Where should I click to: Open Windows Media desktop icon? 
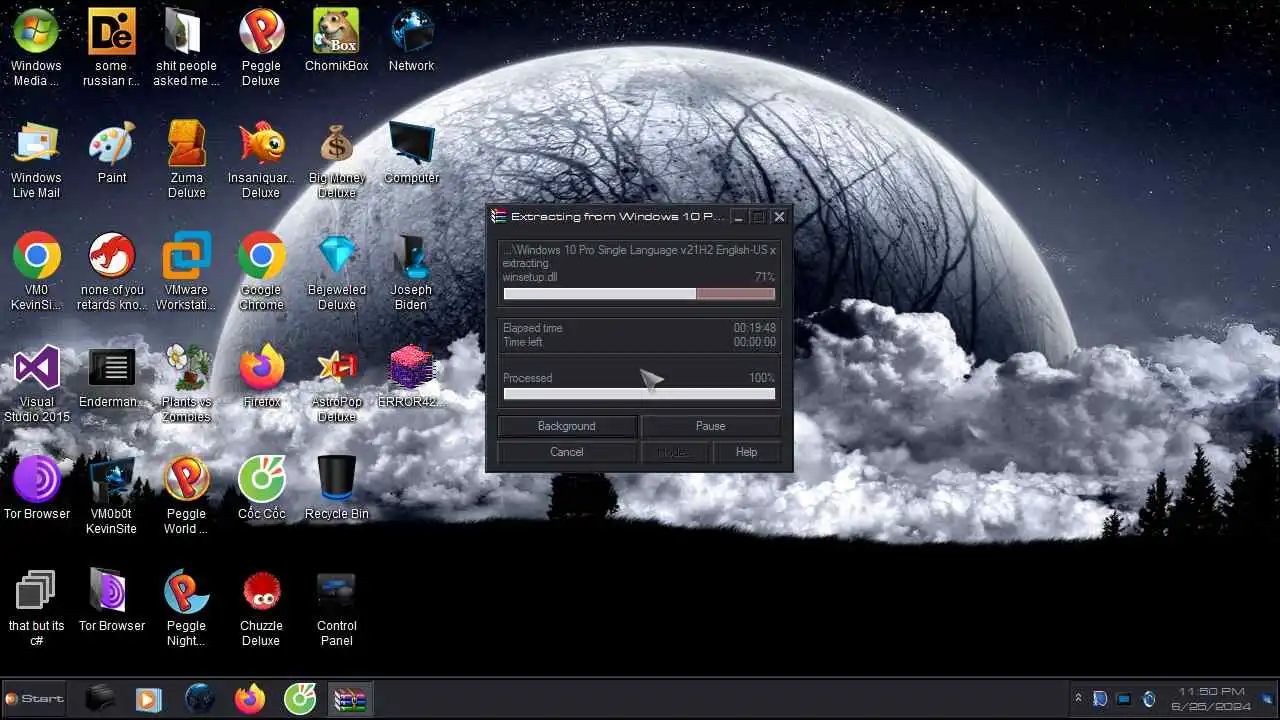tap(36, 47)
